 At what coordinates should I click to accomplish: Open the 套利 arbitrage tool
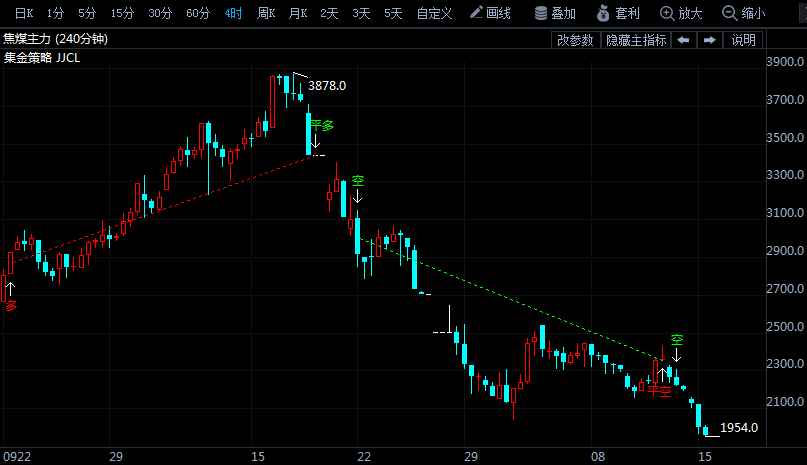[x=618, y=13]
